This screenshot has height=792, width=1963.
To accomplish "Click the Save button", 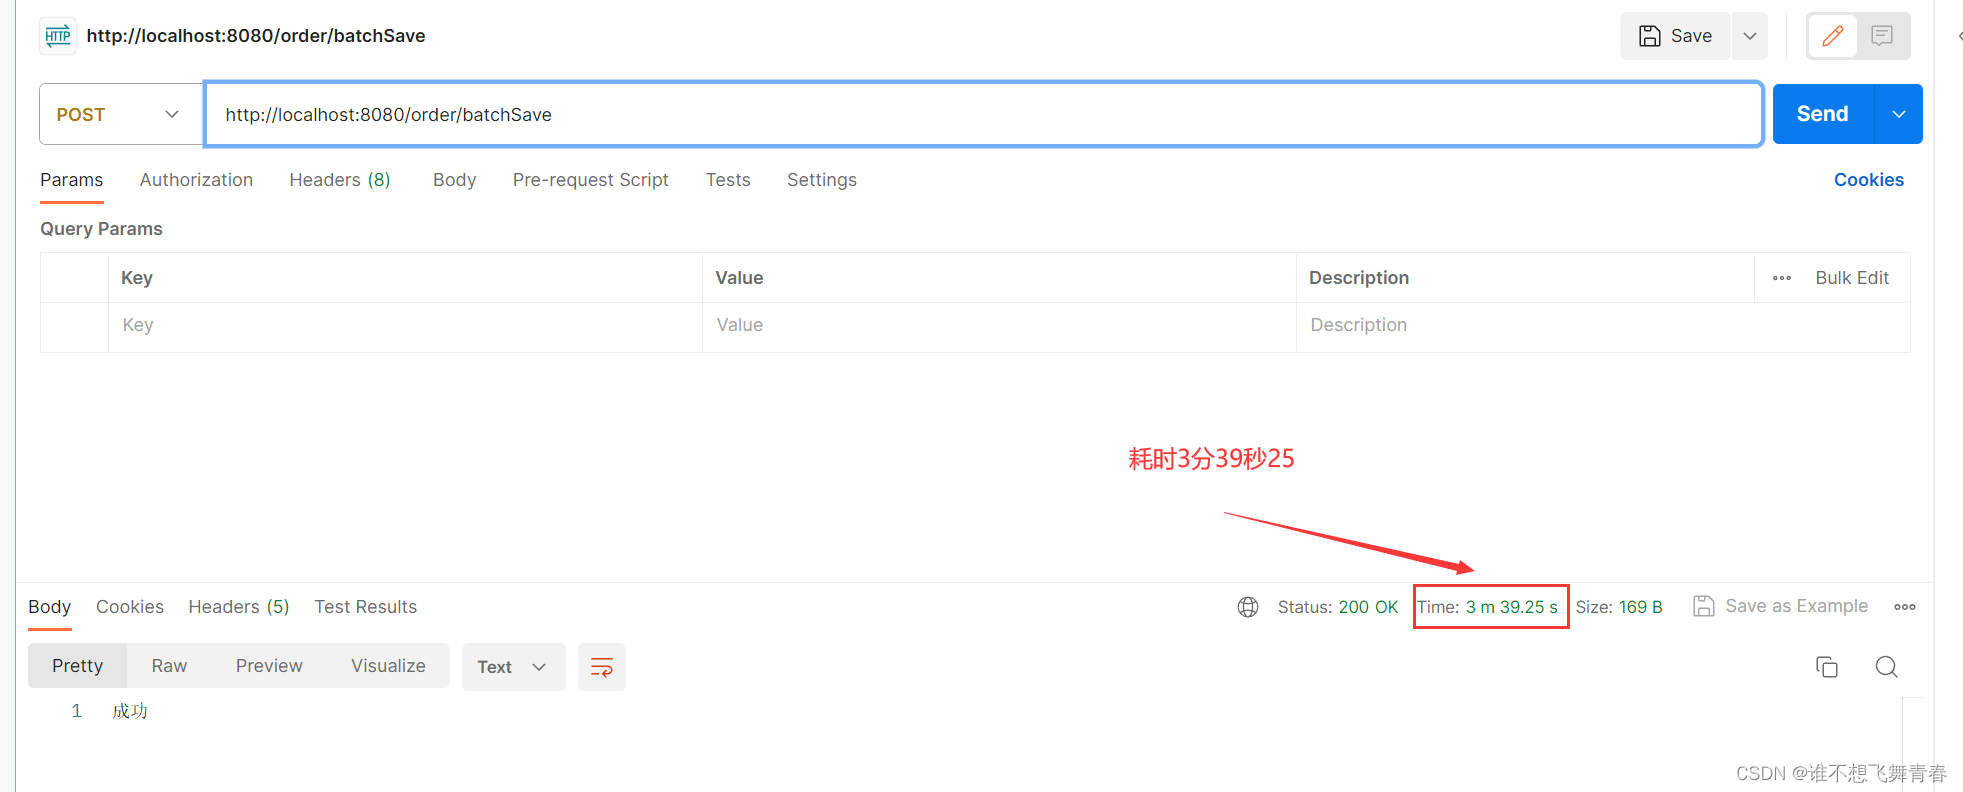I will click(1675, 36).
